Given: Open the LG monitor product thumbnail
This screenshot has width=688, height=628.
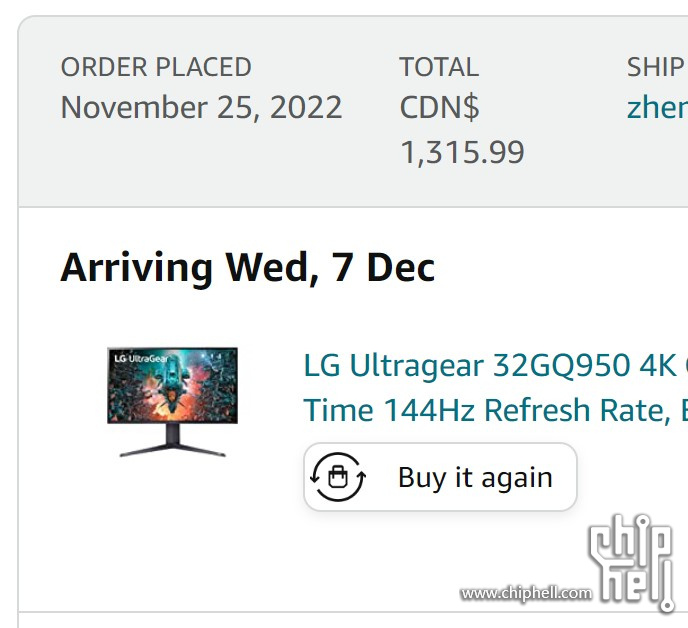Looking at the screenshot, I should click(x=172, y=402).
